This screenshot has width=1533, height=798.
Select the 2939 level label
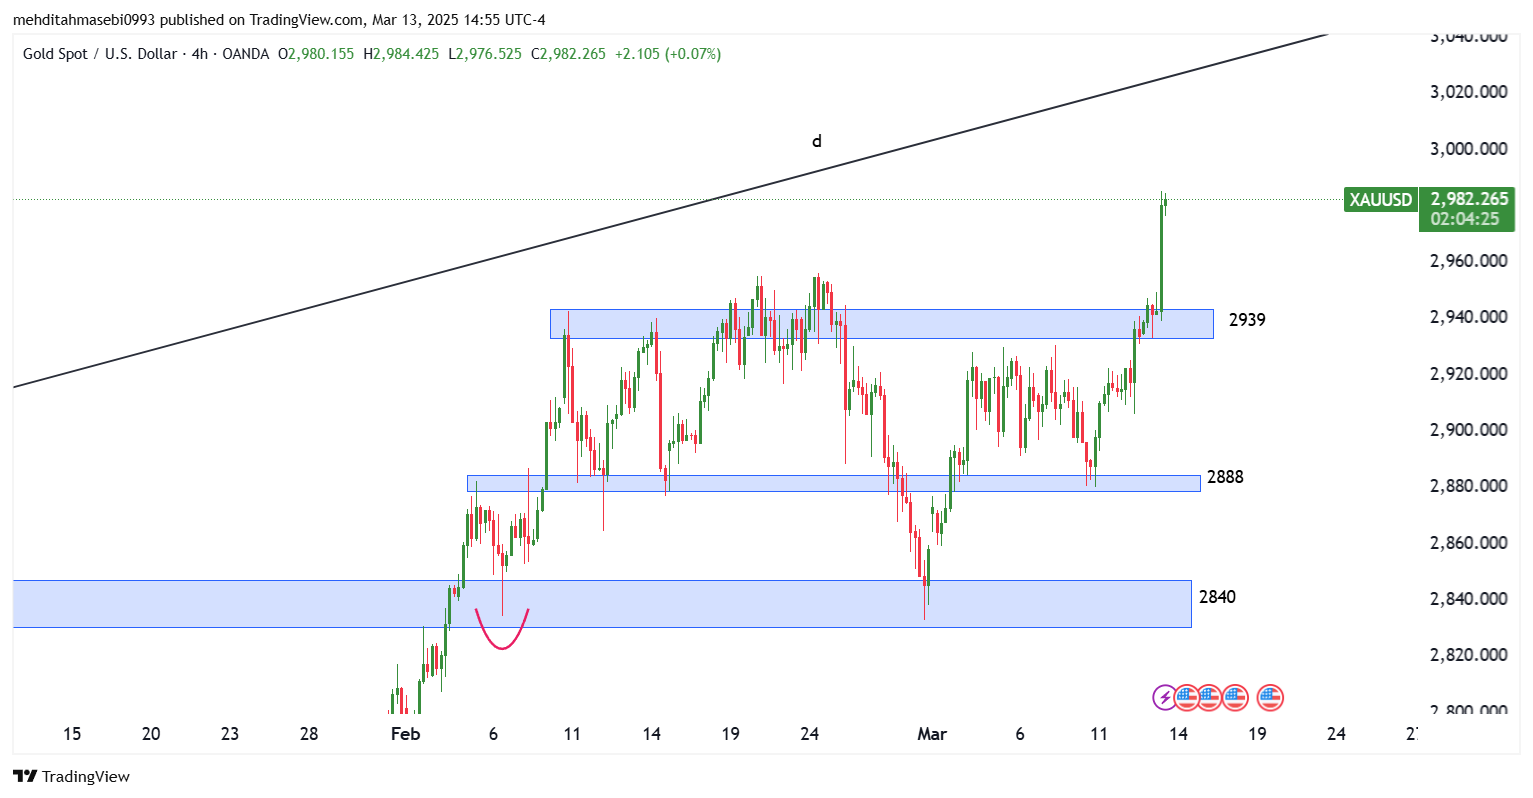1247,320
